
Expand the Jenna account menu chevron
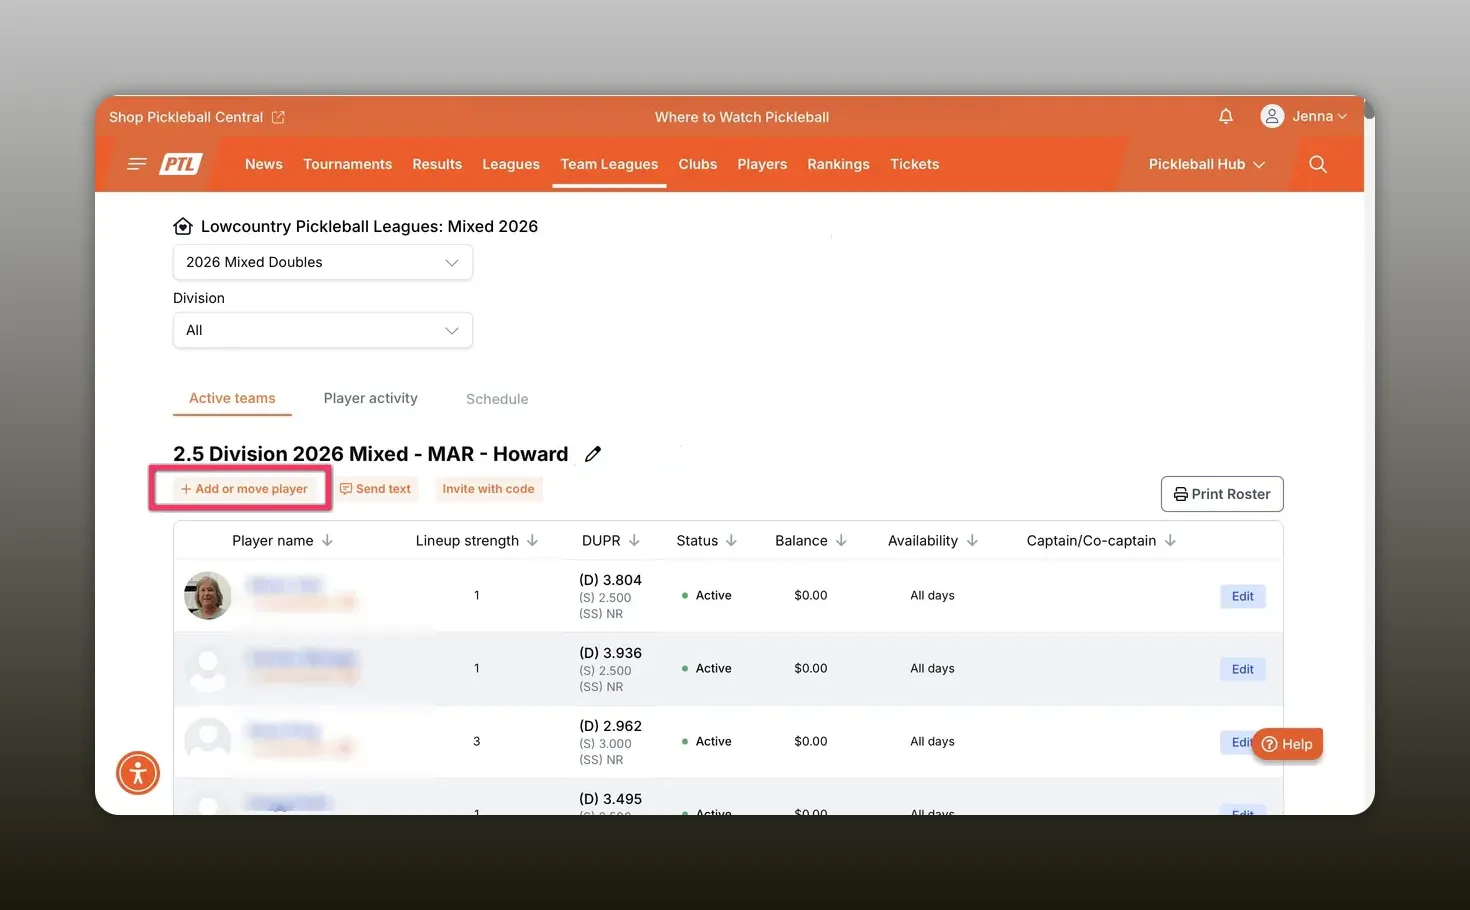[x=1342, y=117]
